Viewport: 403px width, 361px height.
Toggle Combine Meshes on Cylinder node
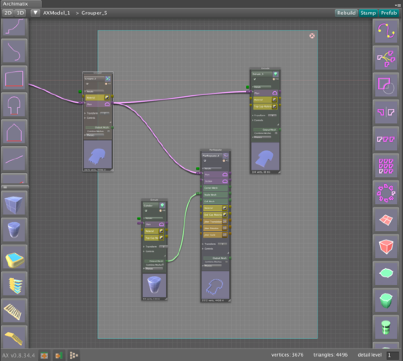click(163, 265)
